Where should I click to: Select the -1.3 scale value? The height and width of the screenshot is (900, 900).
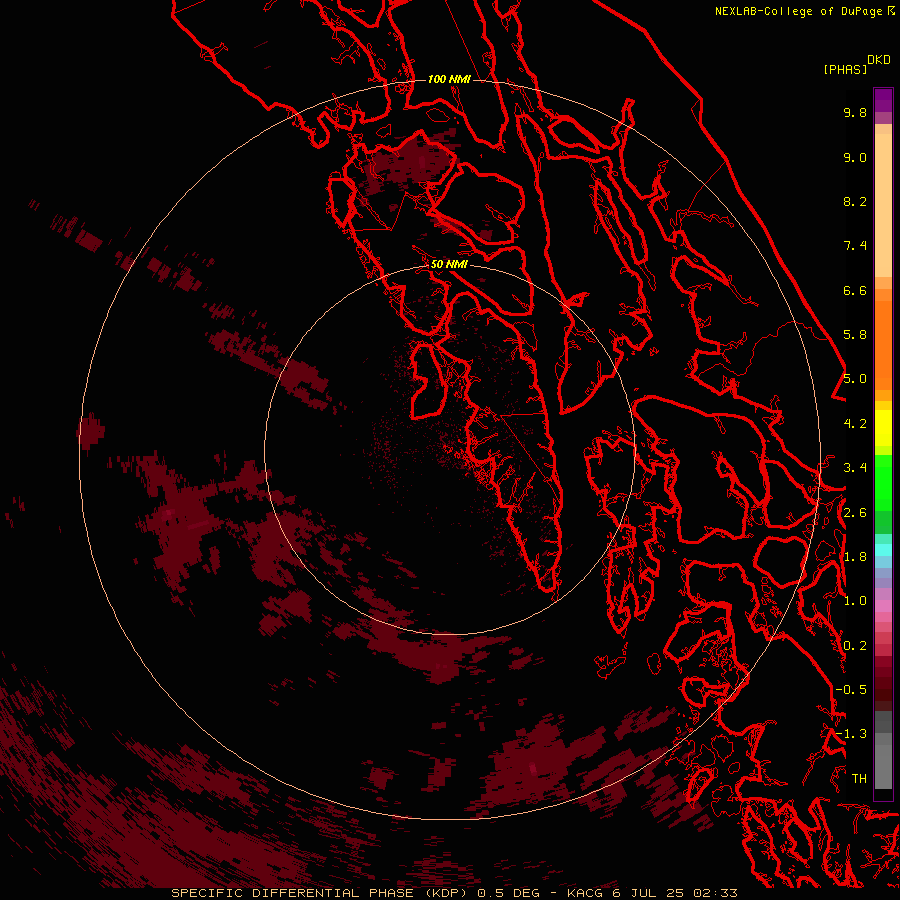[851, 734]
